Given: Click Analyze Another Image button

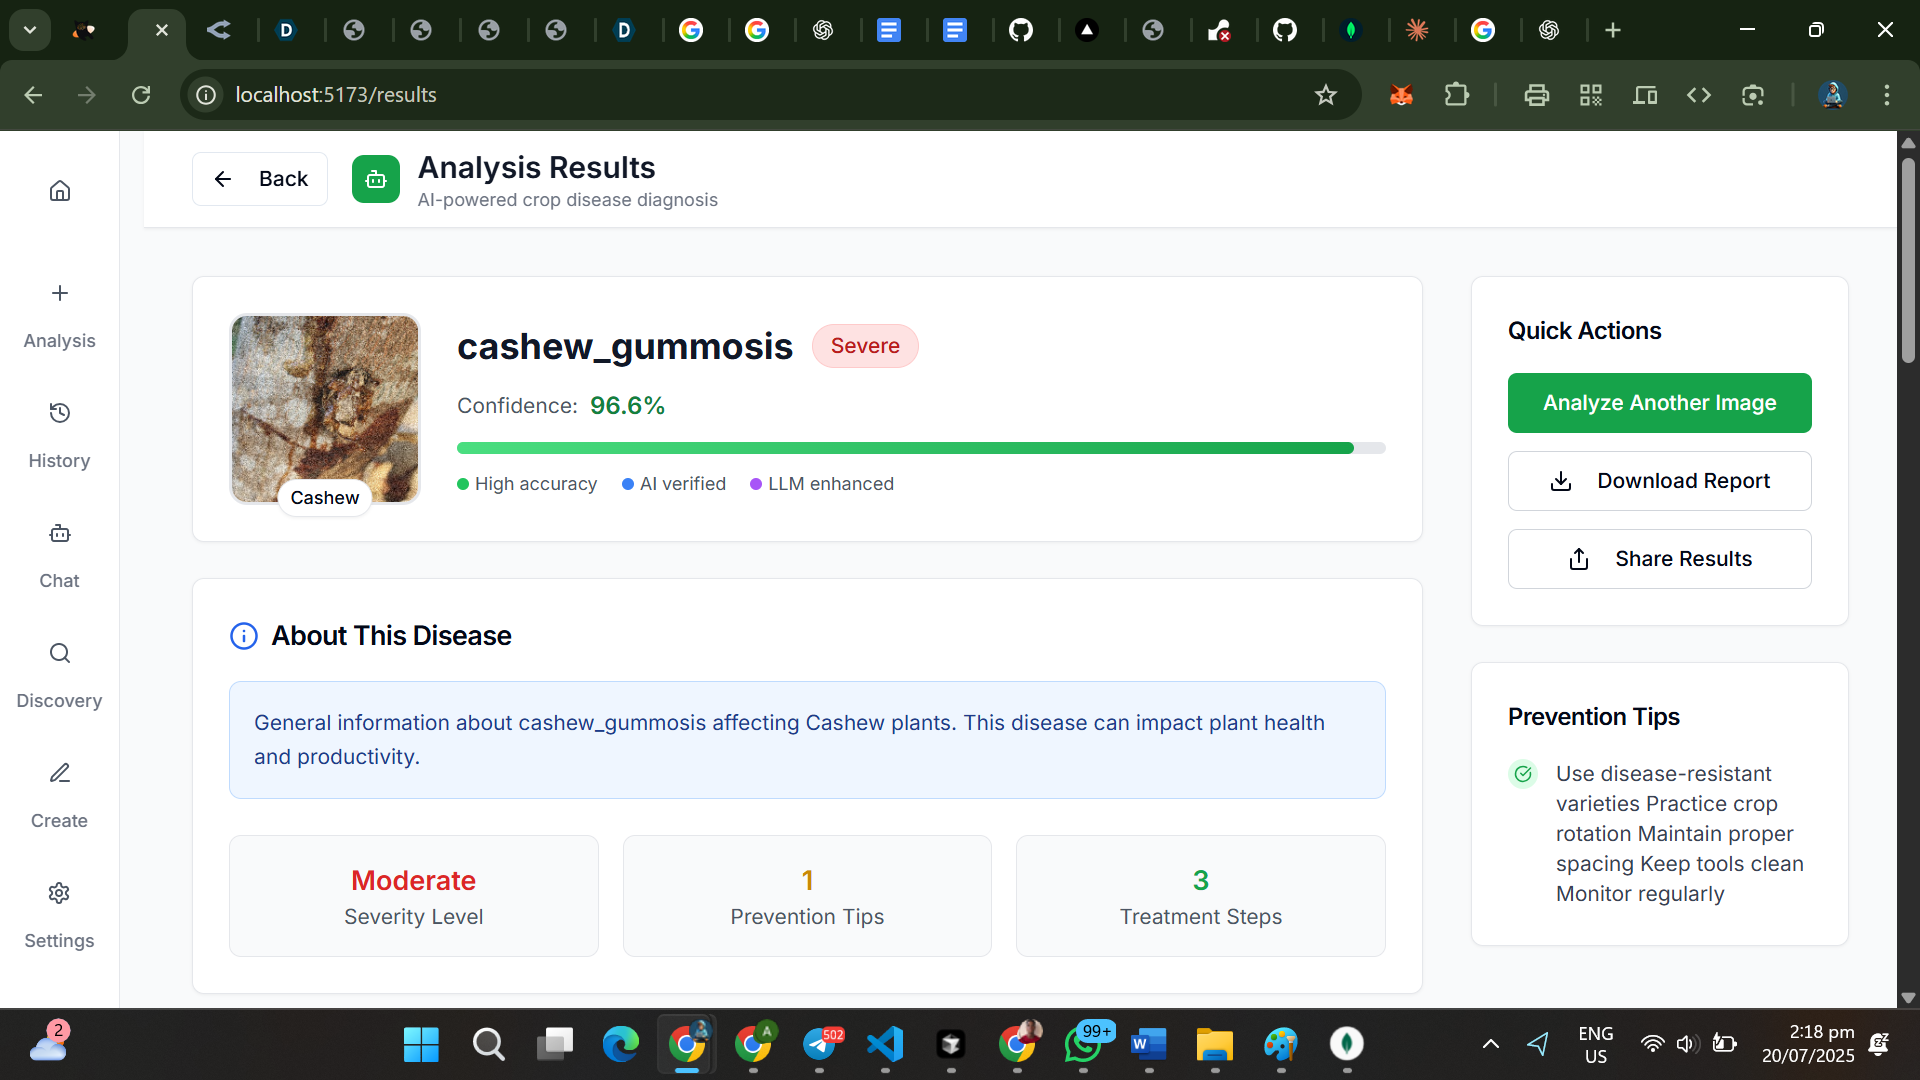Looking at the screenshot, I should pyautogui.click(x=1659, y=403).
